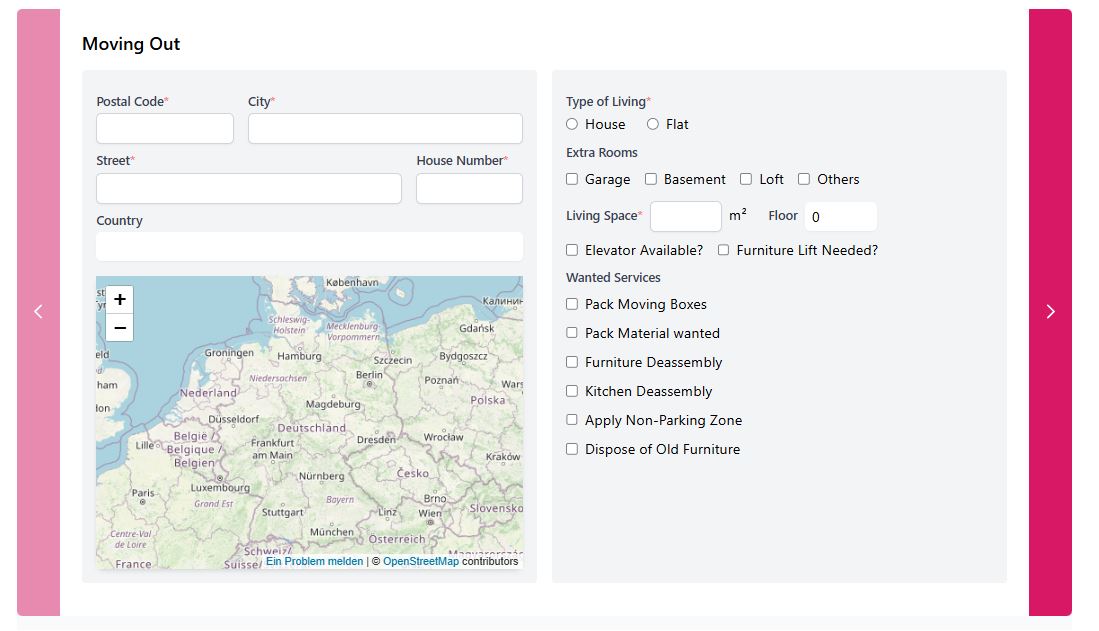Check the Basement extra room
Viewport: 1099px width, 631px height.
point(651,179)
